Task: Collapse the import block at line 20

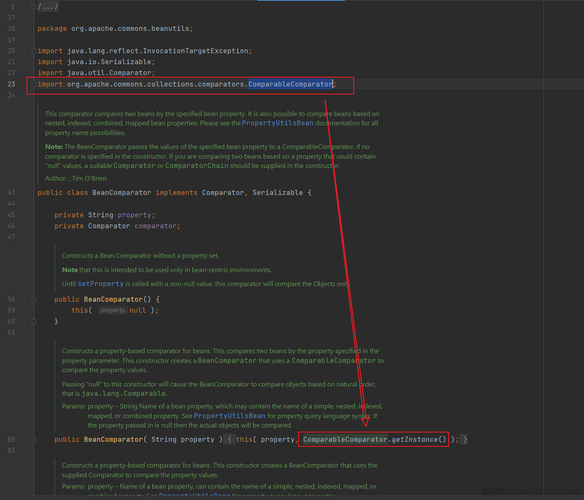Action: point(34,51)
